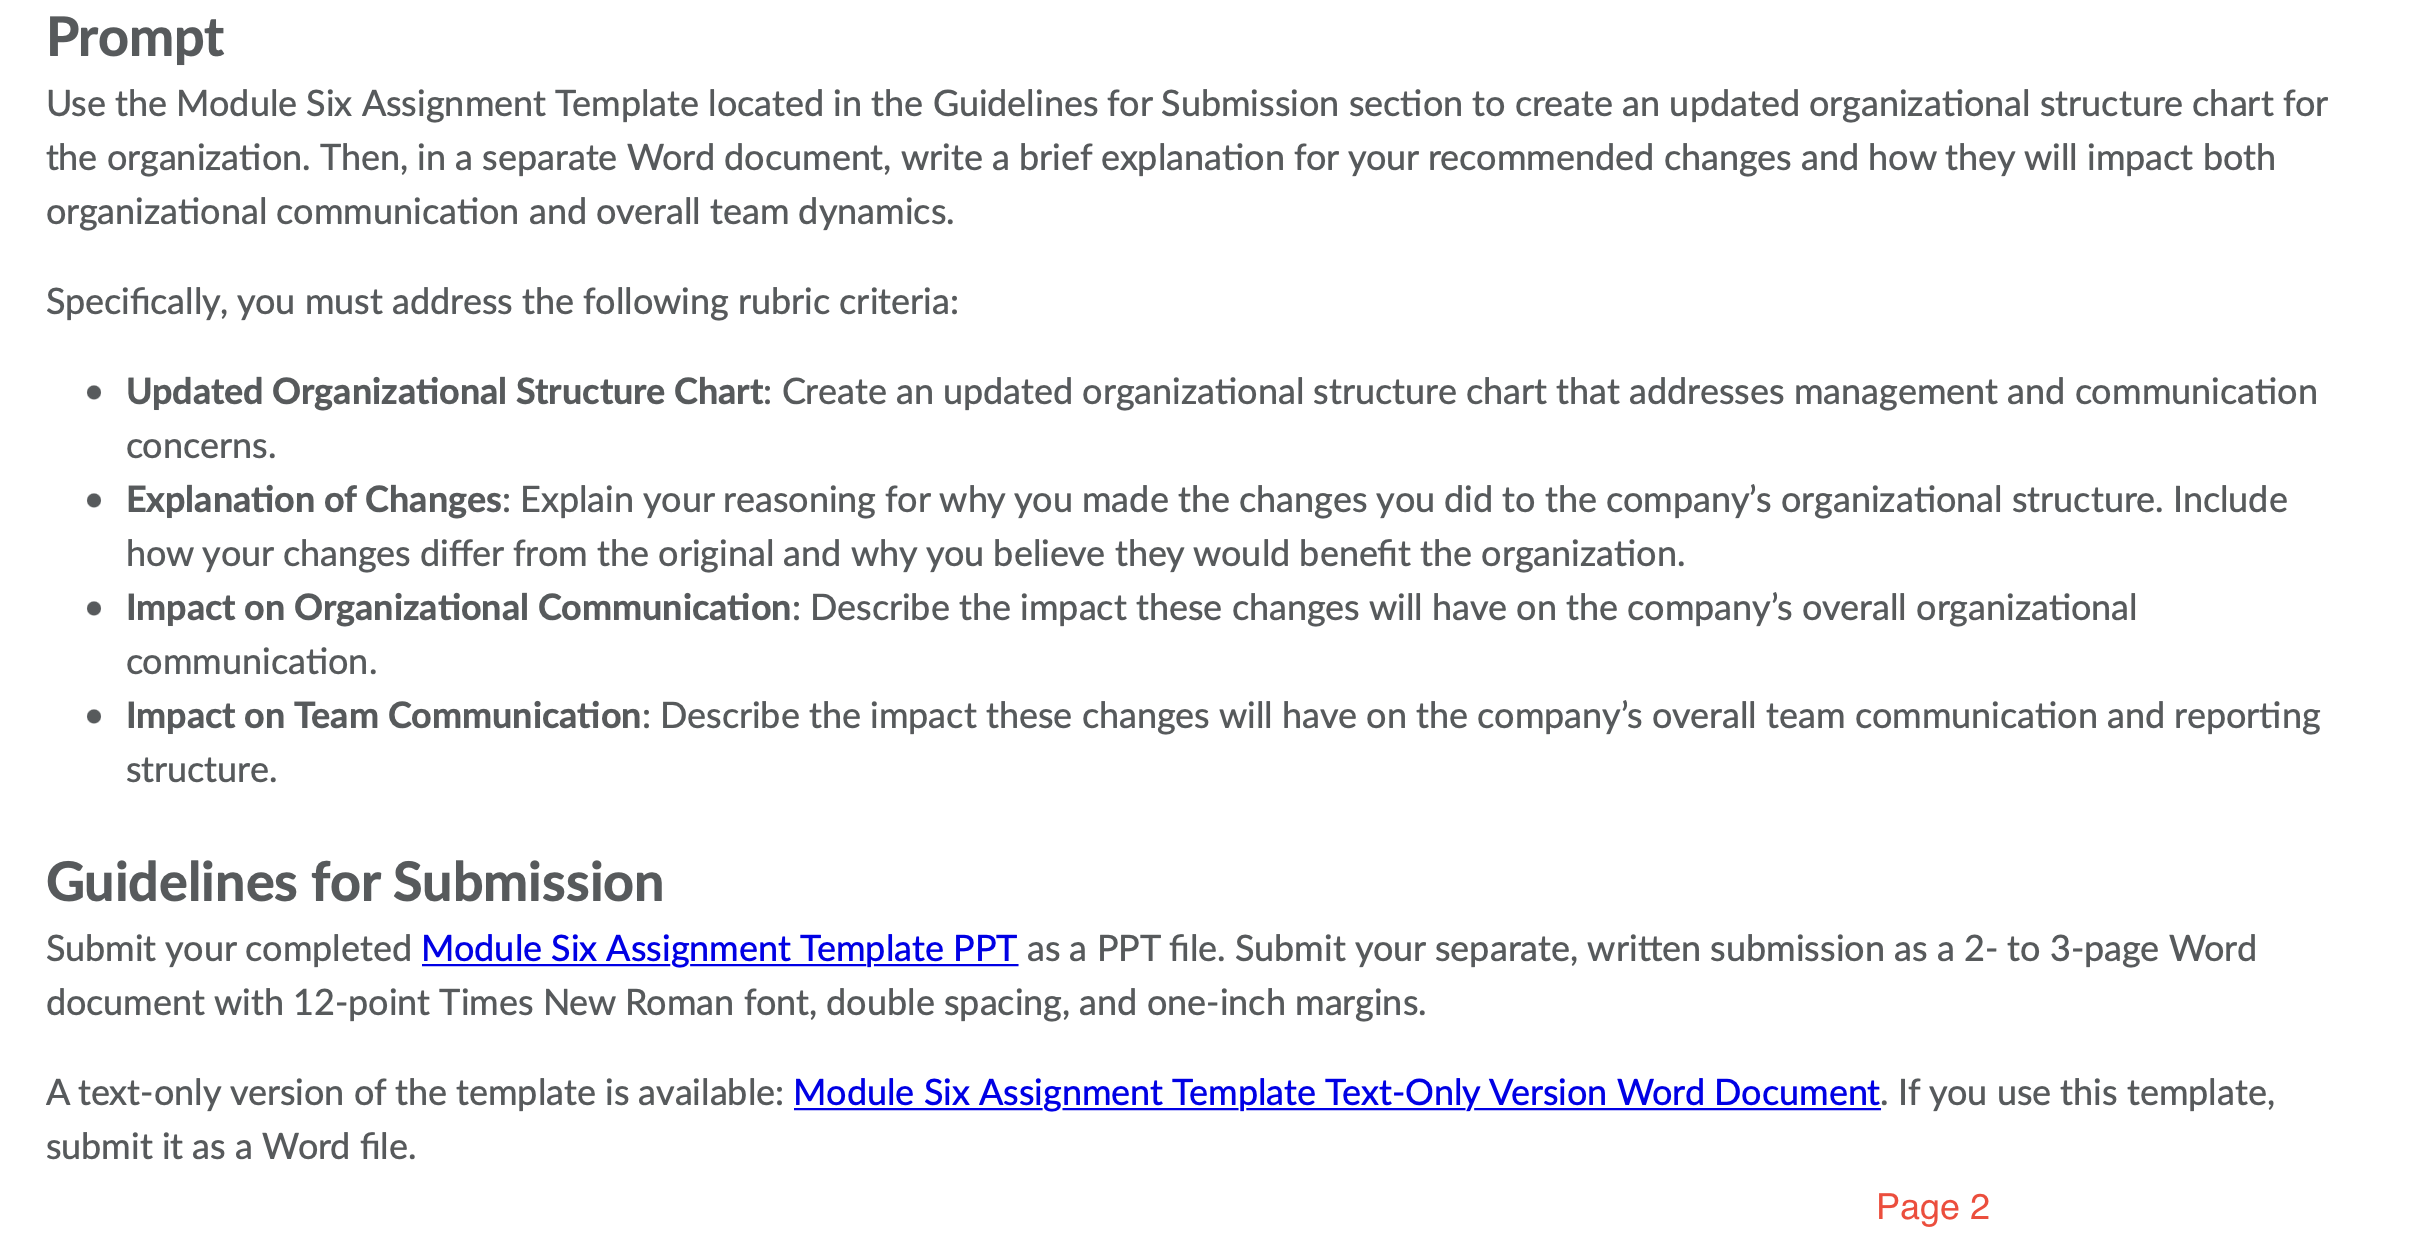Image resolution: width=2410 pixels, height=1252 pixels.
Task: Click the sentence starting 'Specifically, you must address'
Action: point(502,302)
